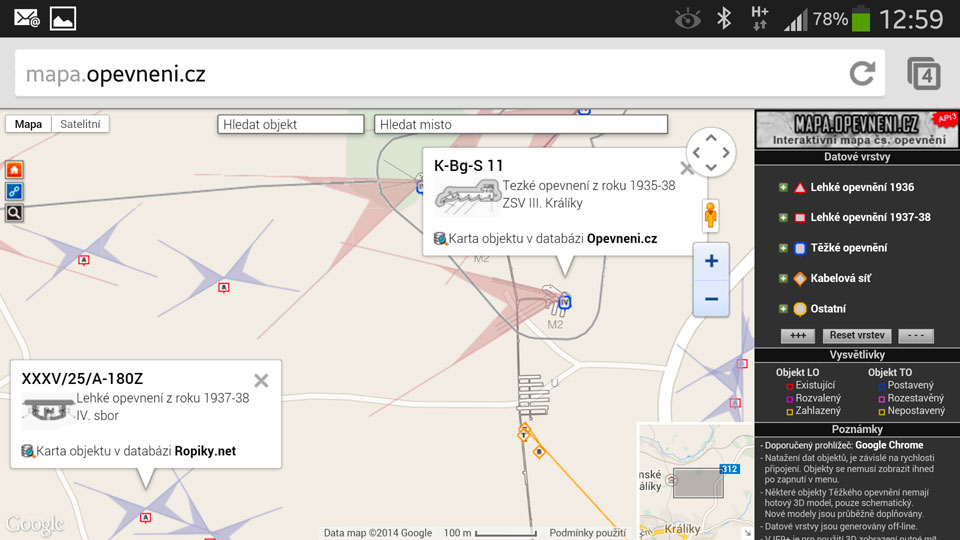Open browser tabs switcher showing 4
Image resolution: width=960 pixels, height=540 pixels.
pos(923,74)
